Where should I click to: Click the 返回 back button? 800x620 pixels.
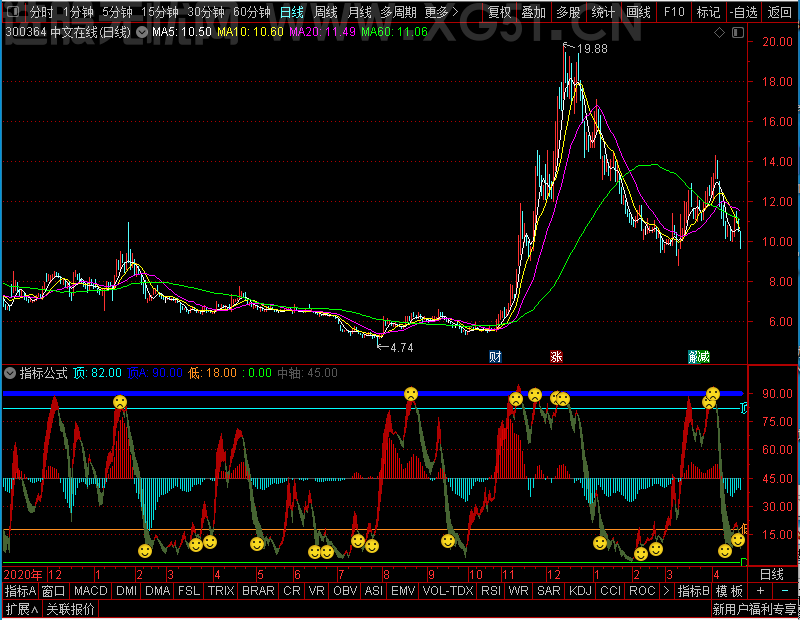point(780,12)
